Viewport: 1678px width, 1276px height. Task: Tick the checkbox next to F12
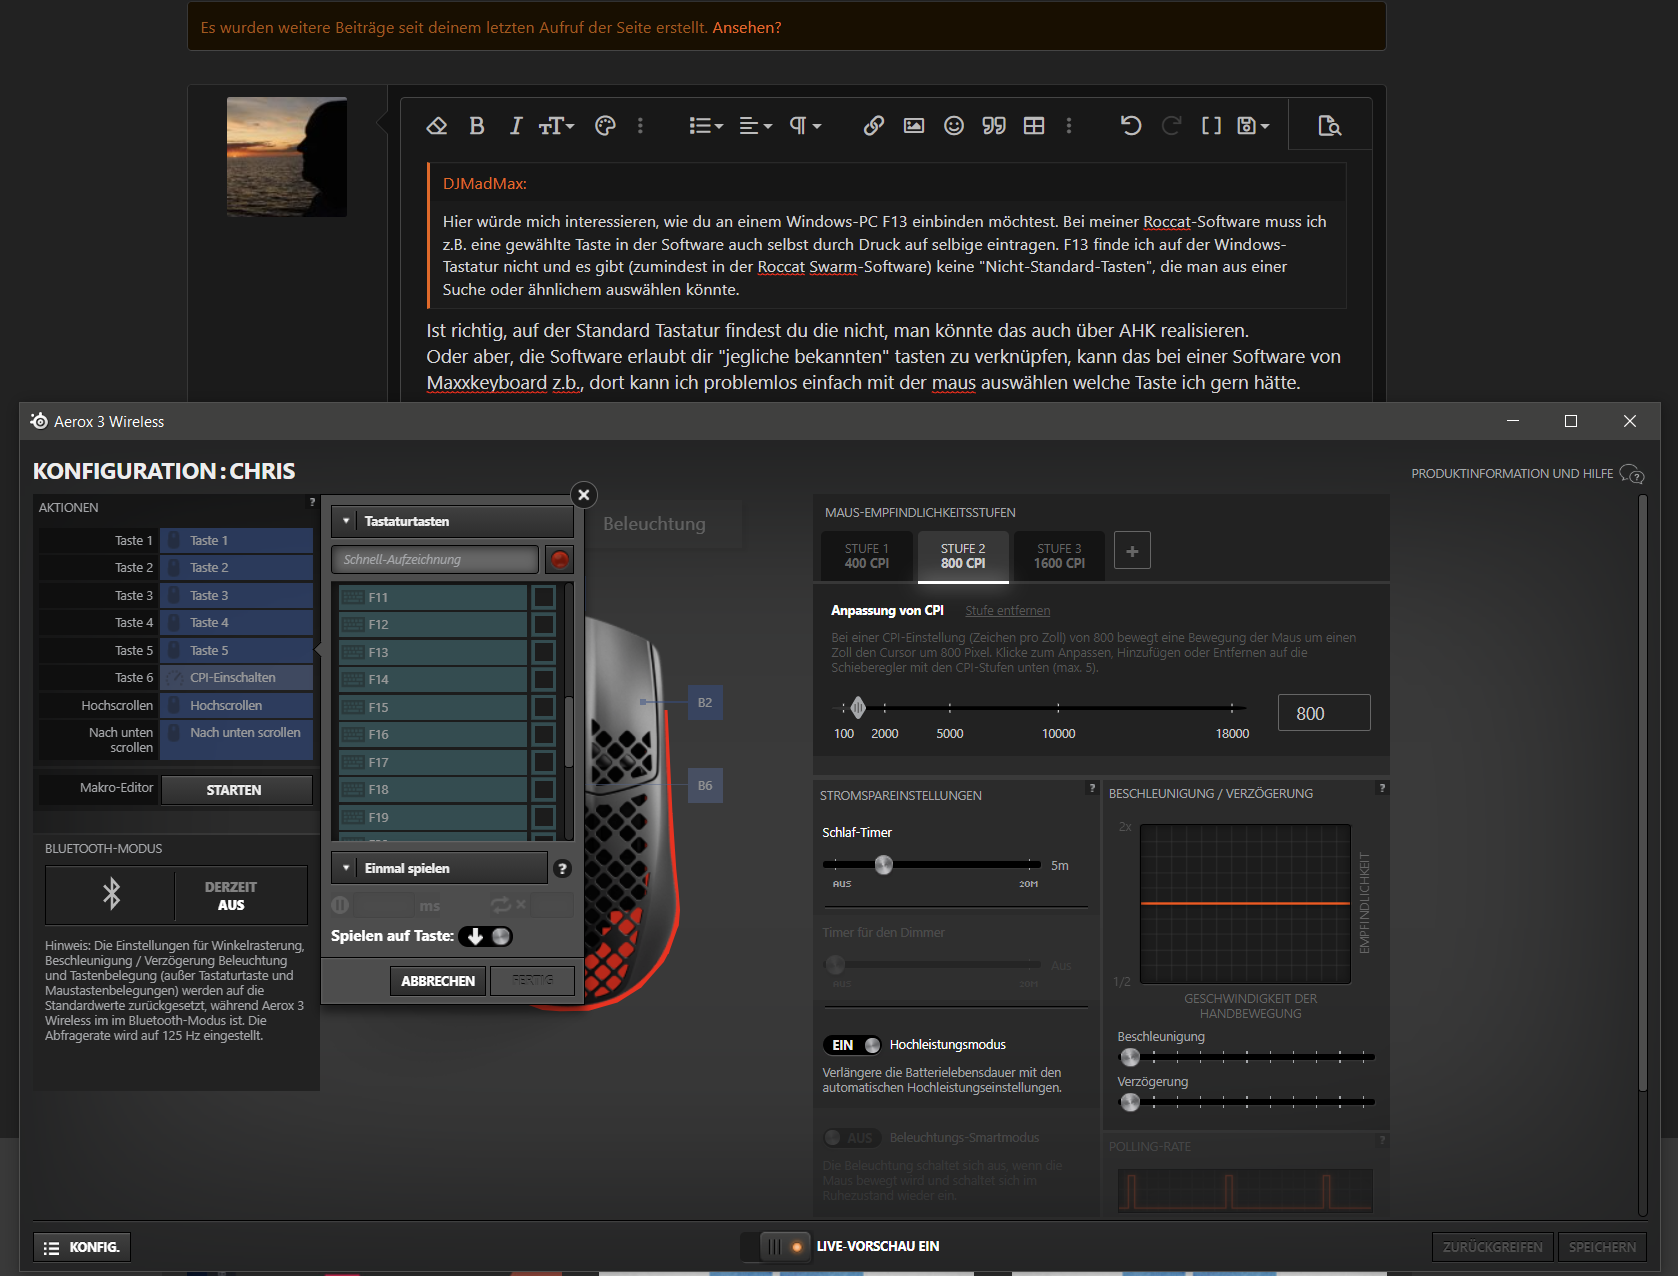544,625
